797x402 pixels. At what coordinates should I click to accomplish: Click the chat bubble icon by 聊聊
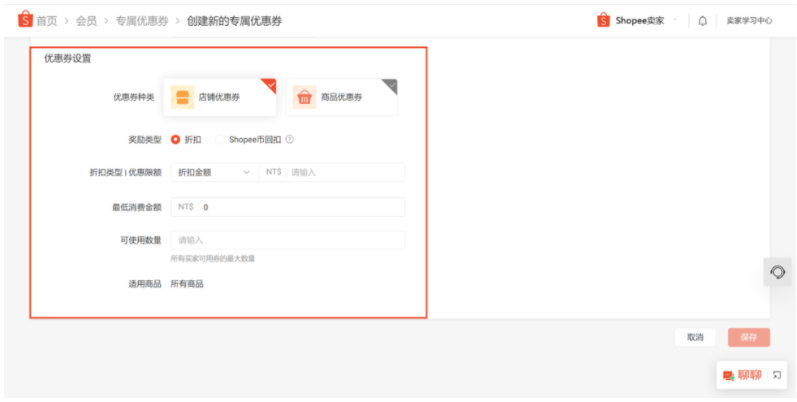coord(728,376)
